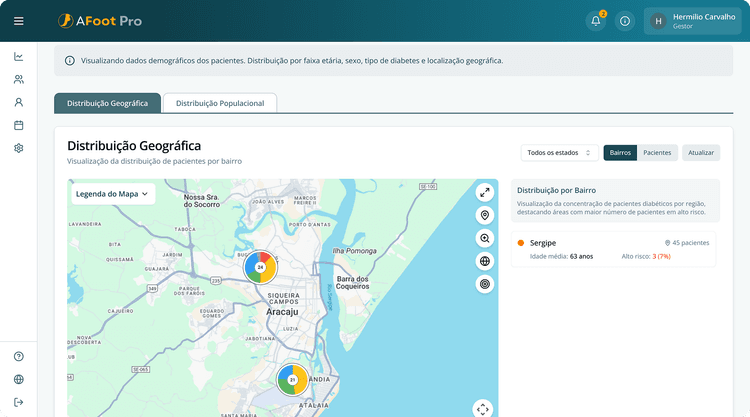Open notifications bell
The height and width of the screenshot is (417, 750).
[x=596, y=20]
